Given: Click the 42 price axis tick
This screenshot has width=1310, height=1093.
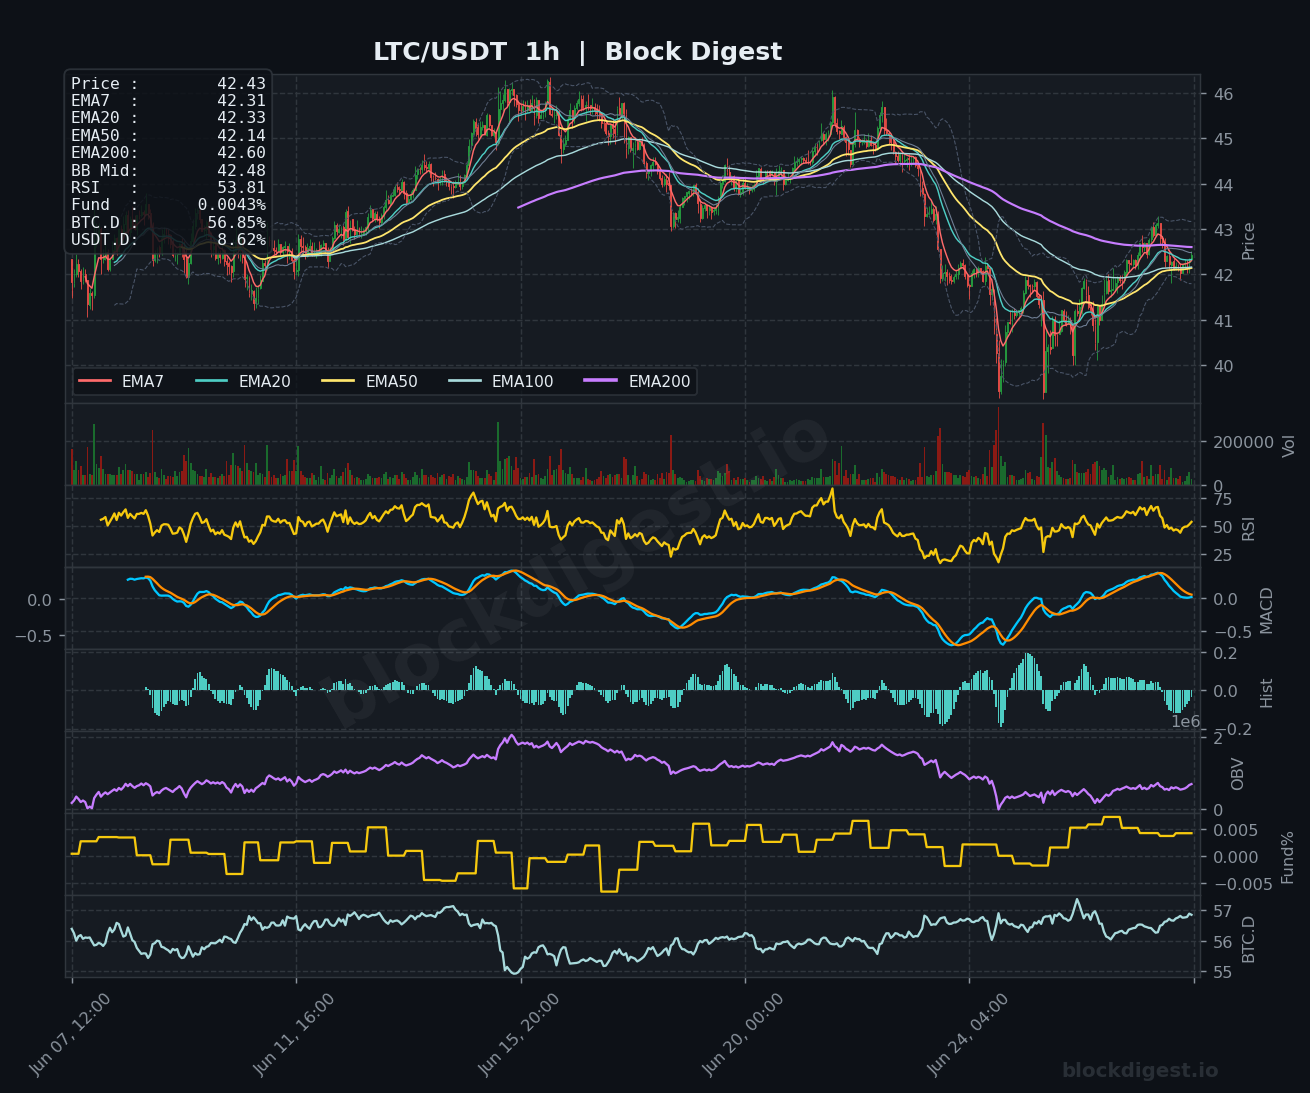Looking at the screenshot, I should click(1223, 276).
